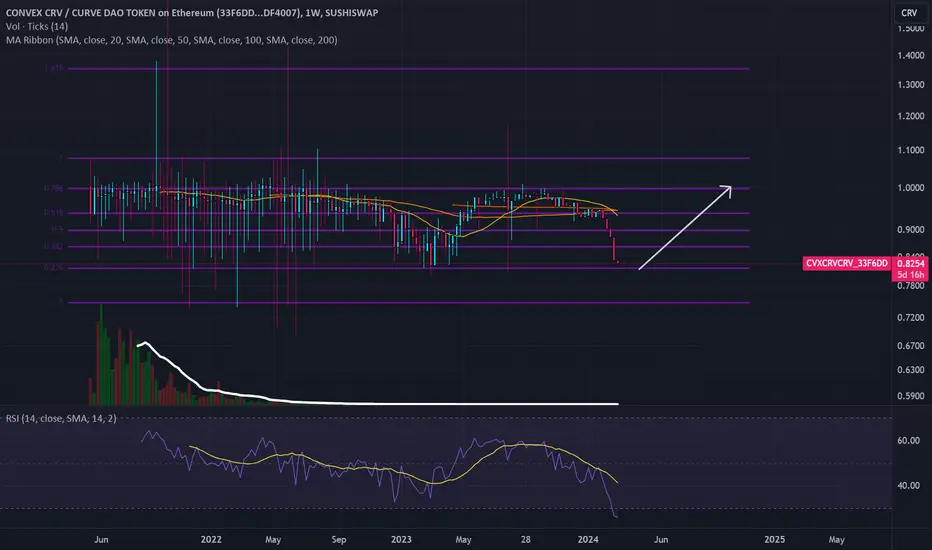The image size is (932, 550).
Task: Click the 0.5900 price axis label
Action: pos(911,395)
